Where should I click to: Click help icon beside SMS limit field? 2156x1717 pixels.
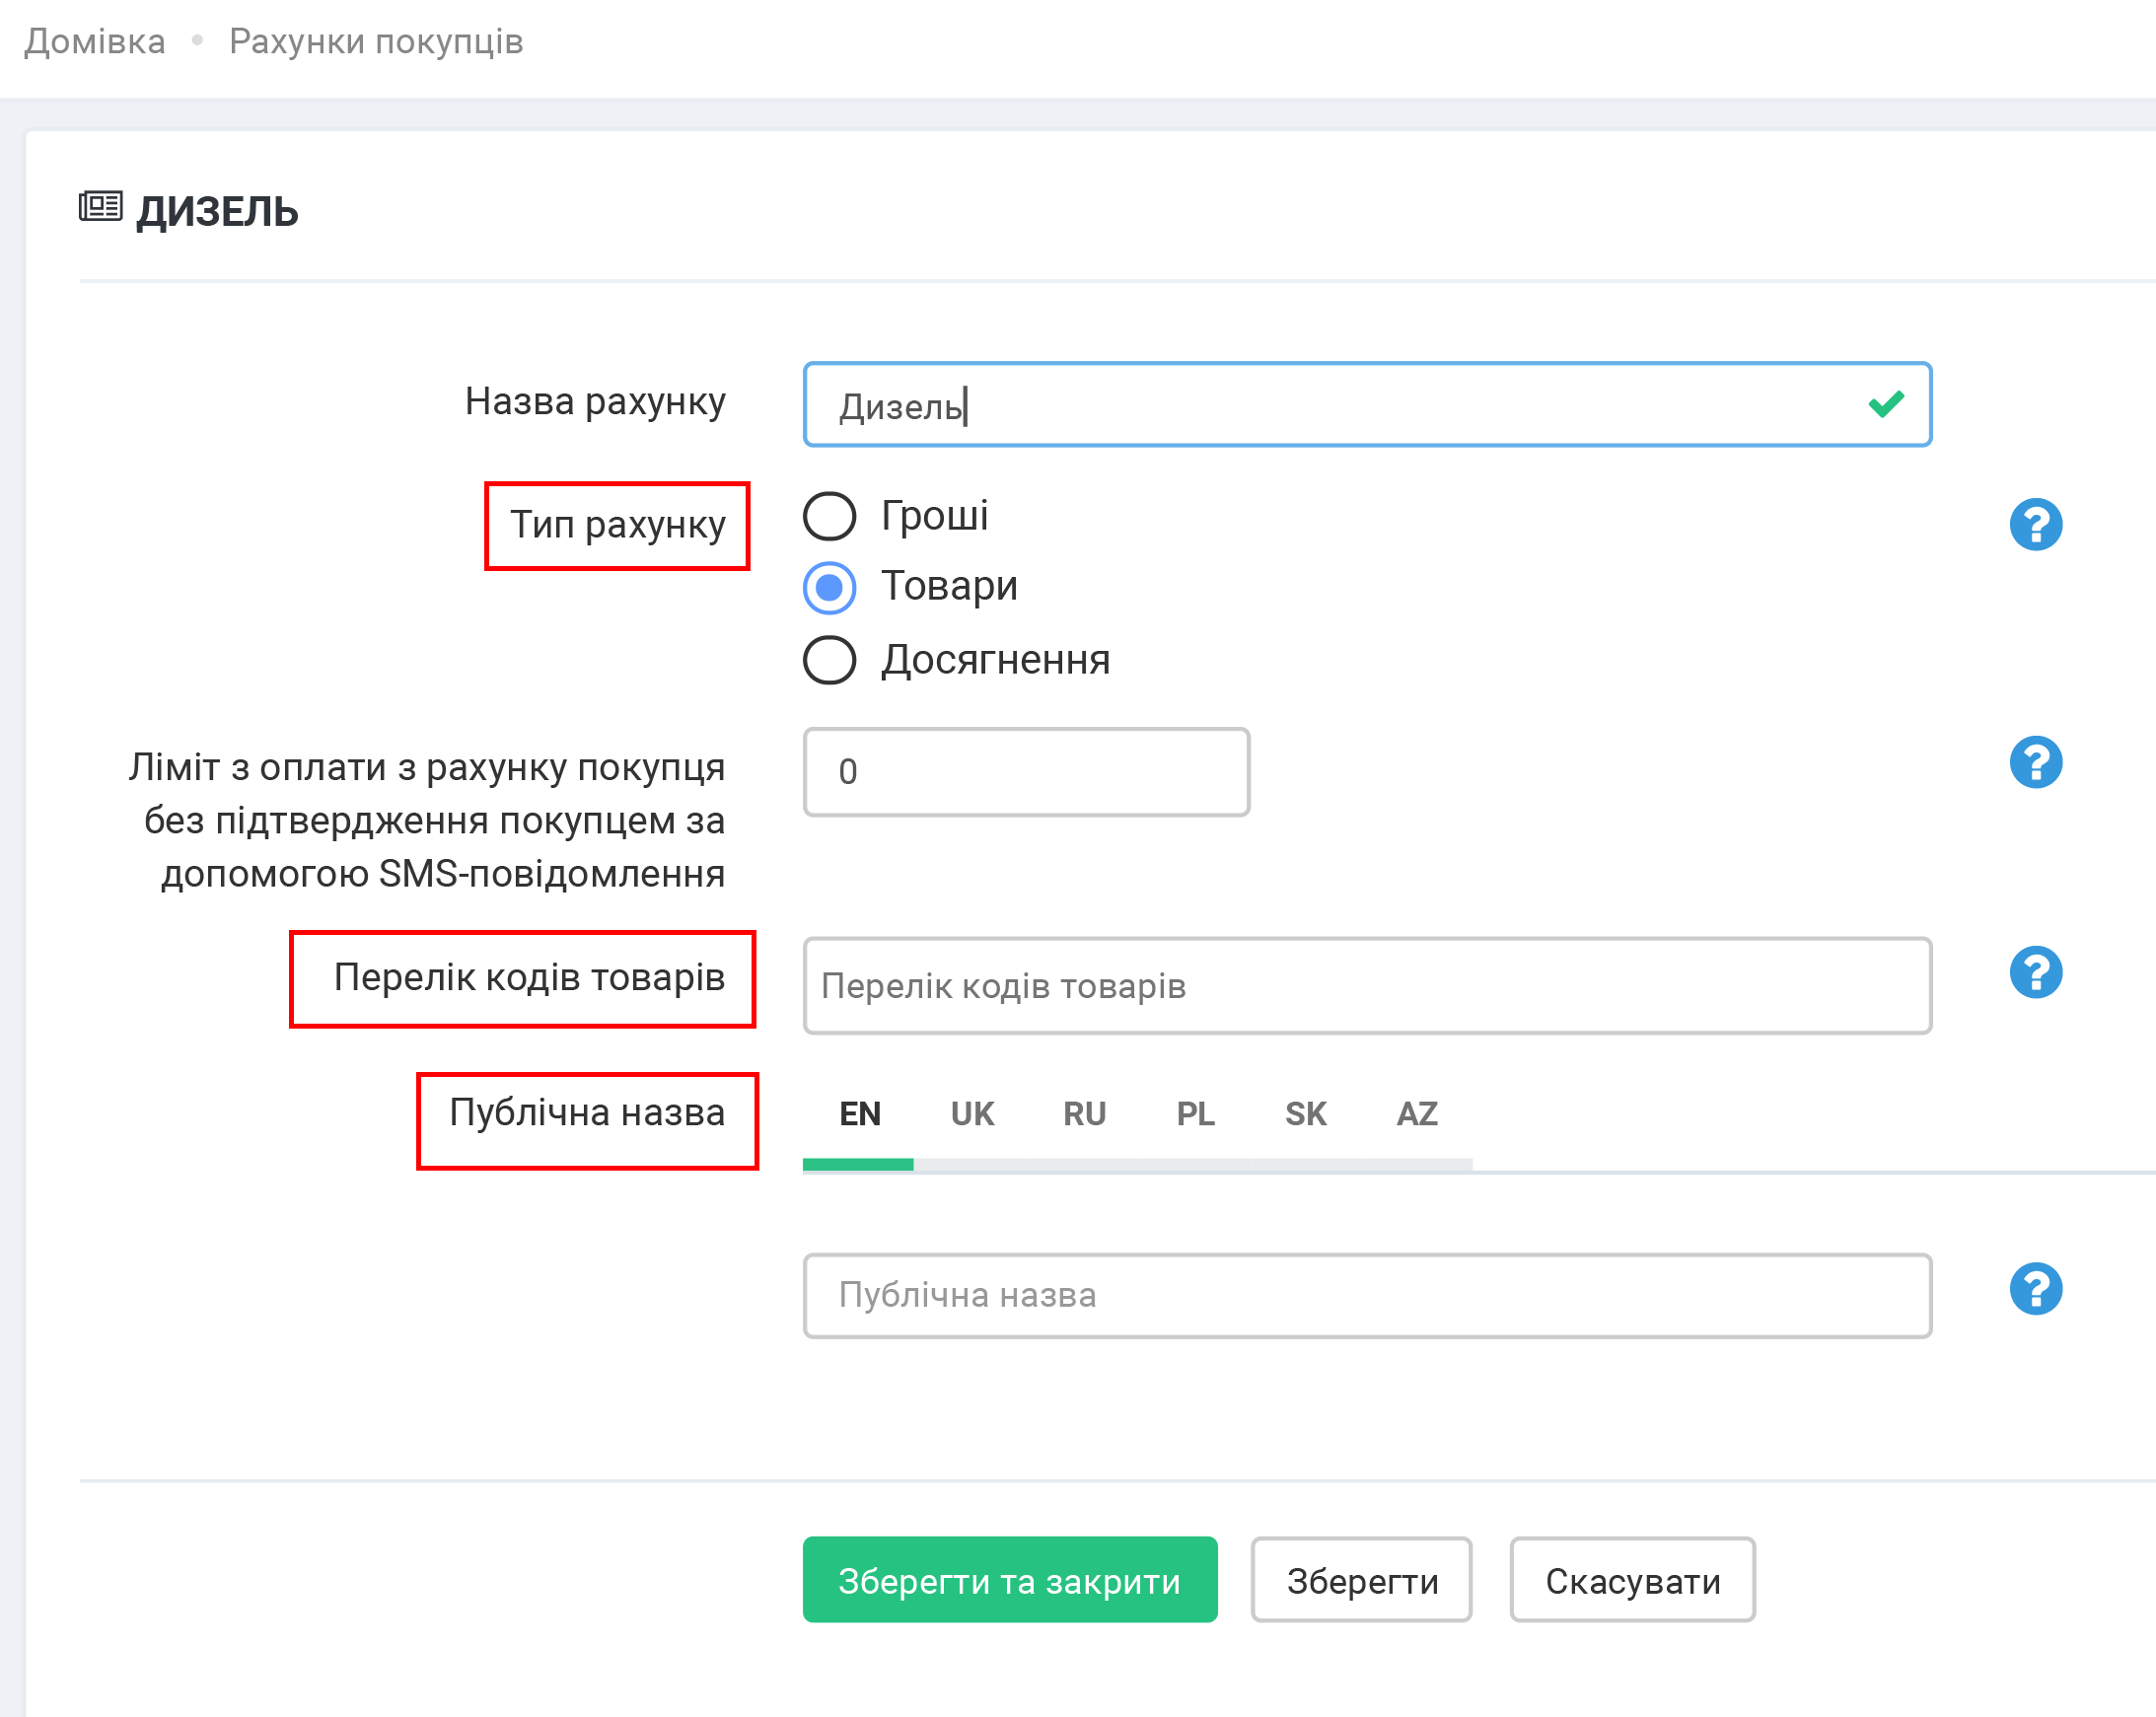pos(2035,762)
